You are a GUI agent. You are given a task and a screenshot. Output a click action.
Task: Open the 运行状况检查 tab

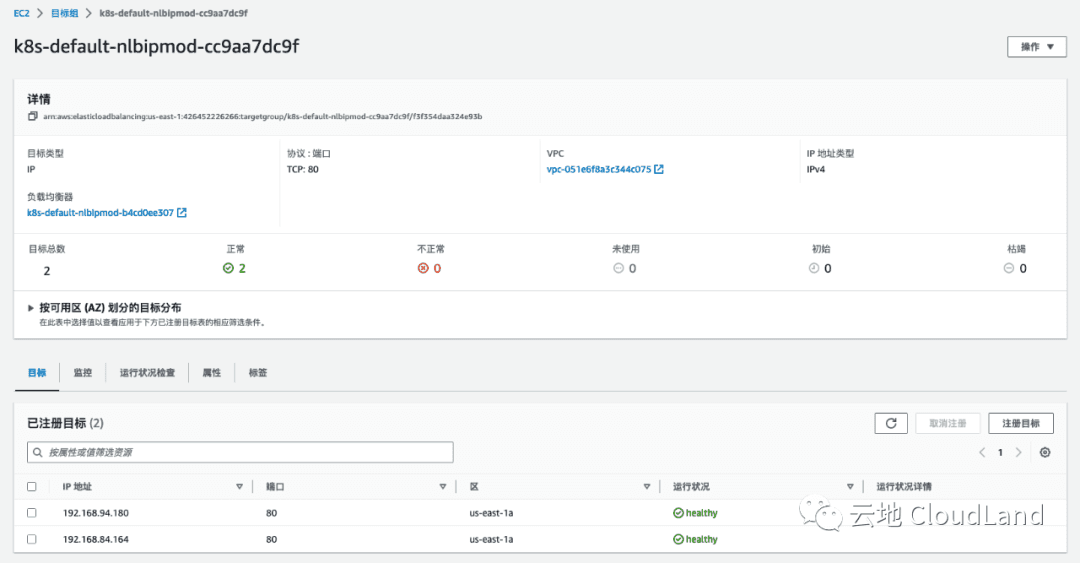point(147,373)
